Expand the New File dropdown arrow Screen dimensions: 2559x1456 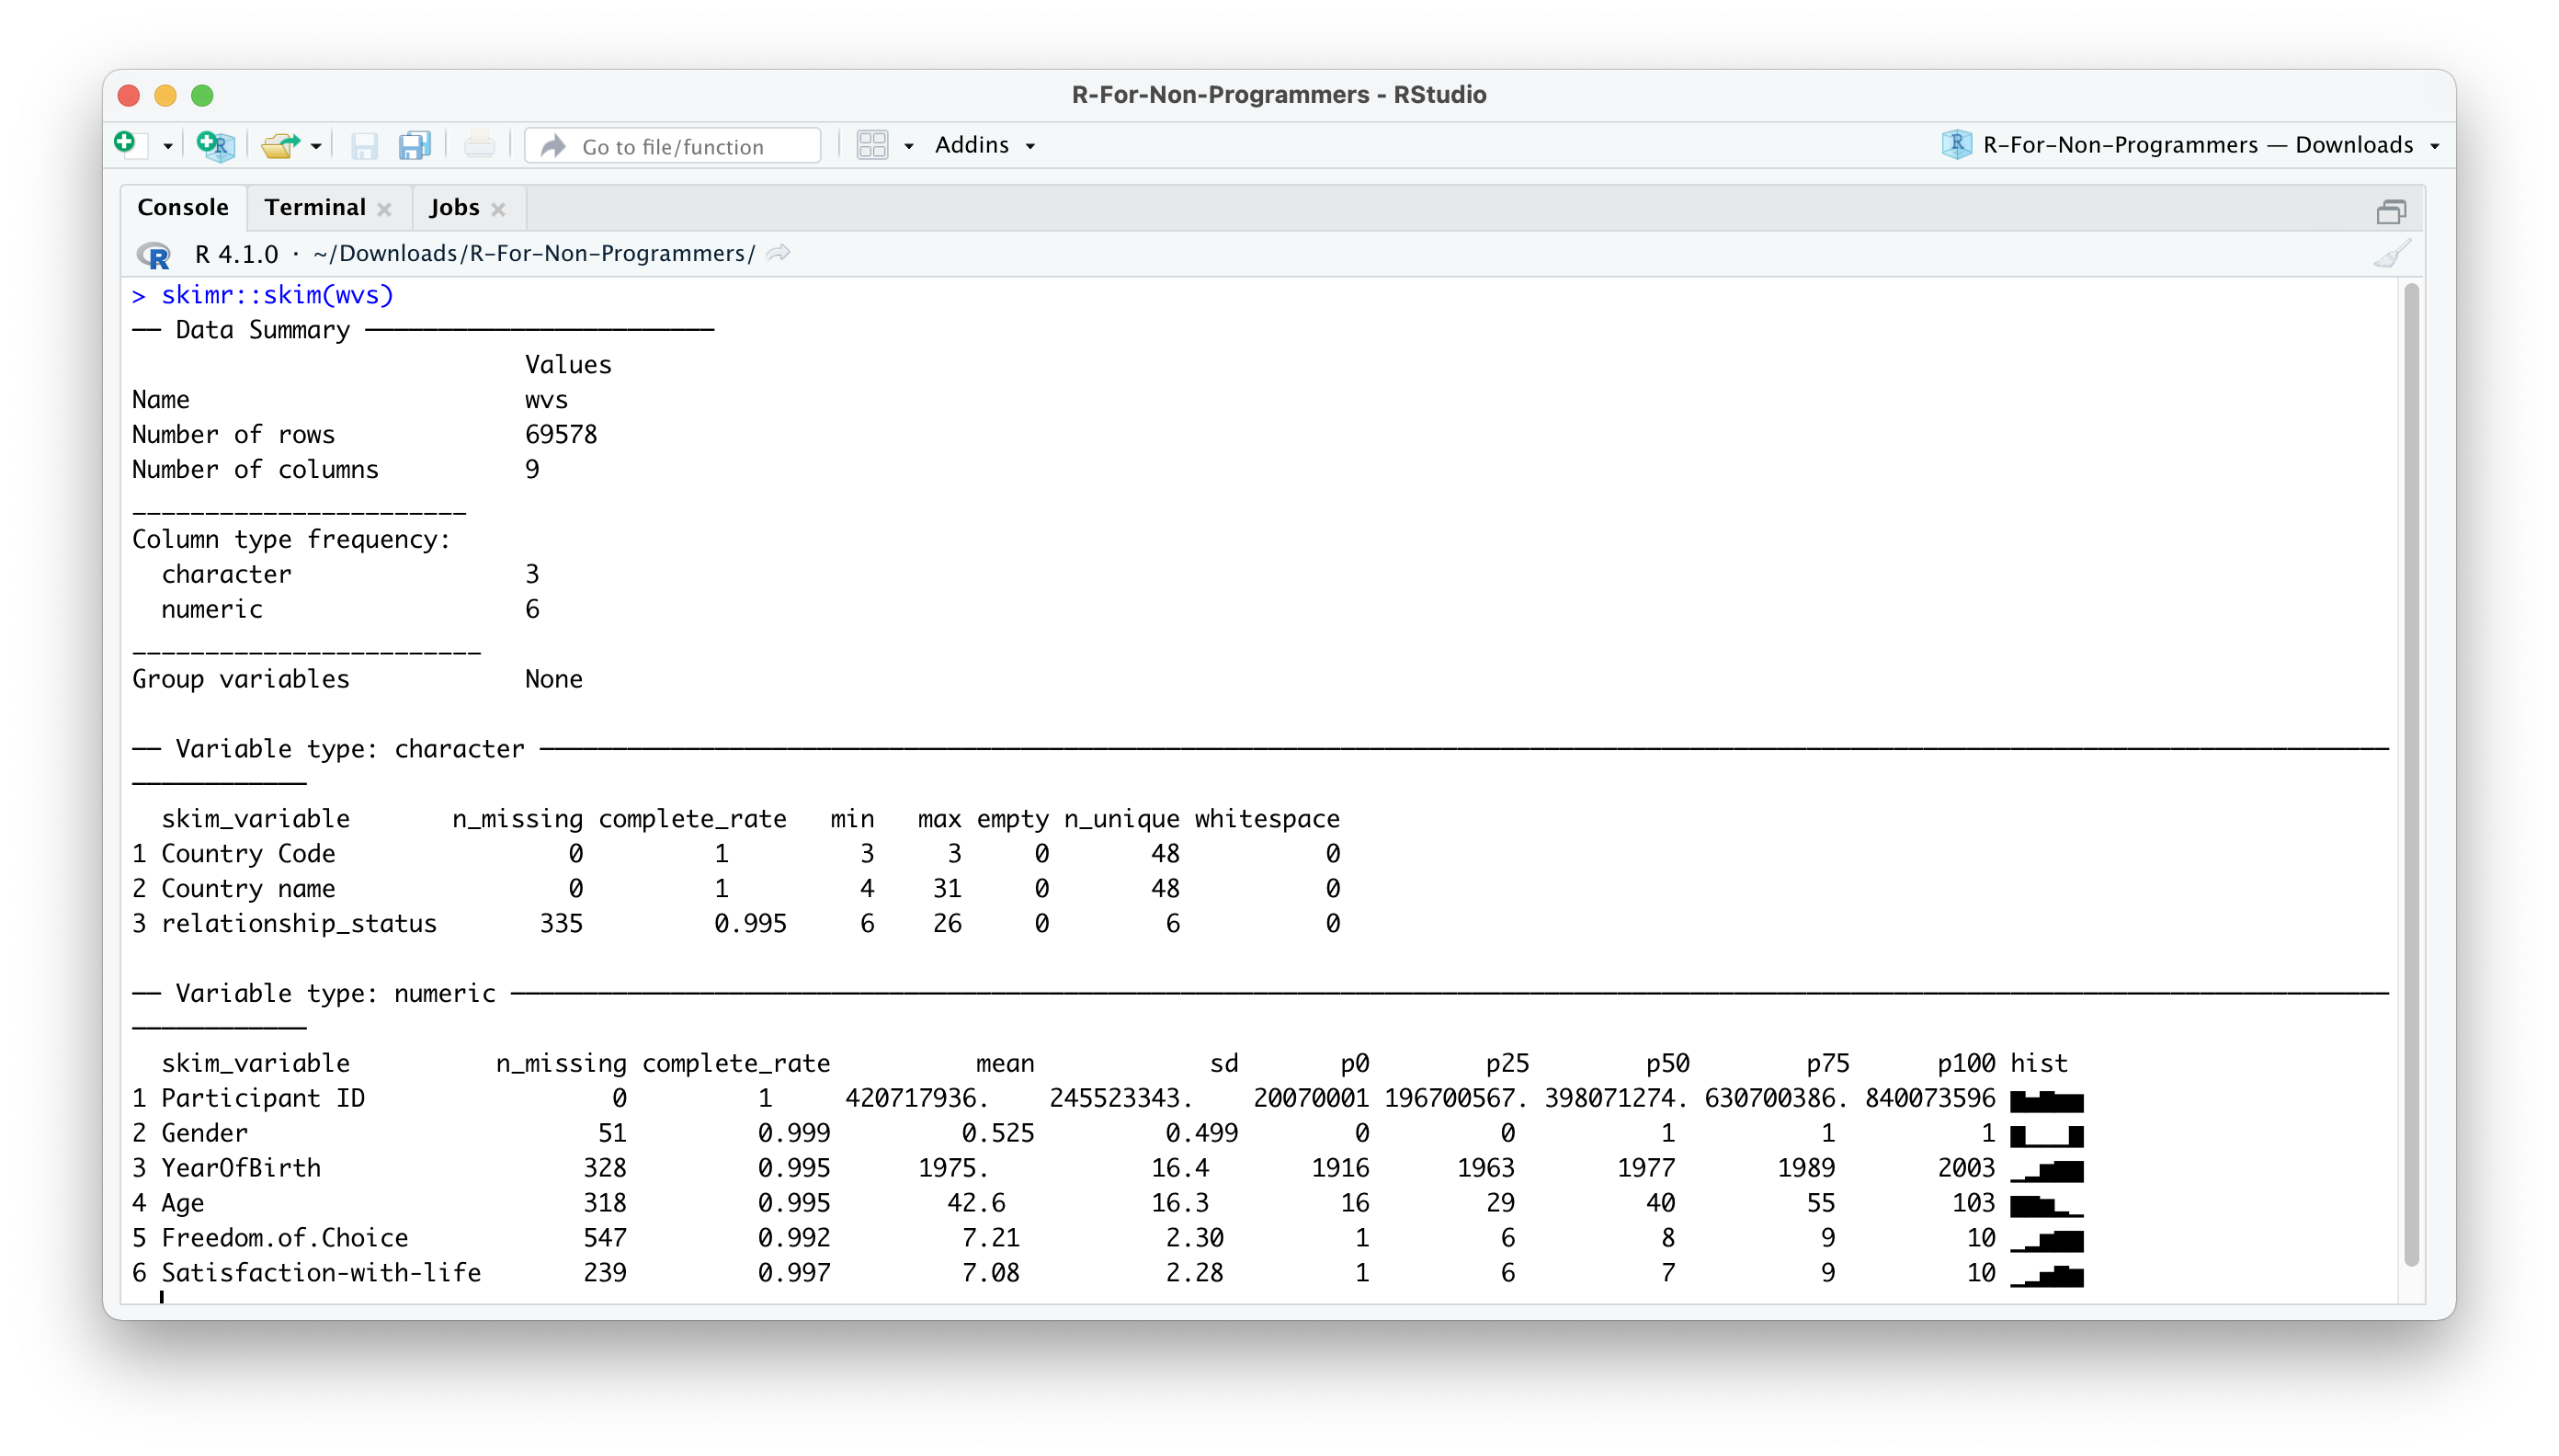click(x=168, y=147)
